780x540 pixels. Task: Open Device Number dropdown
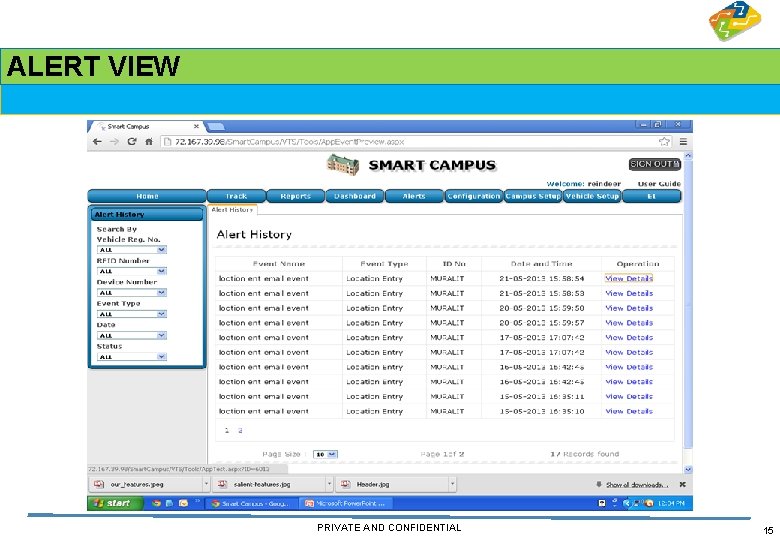pos(131,292)
